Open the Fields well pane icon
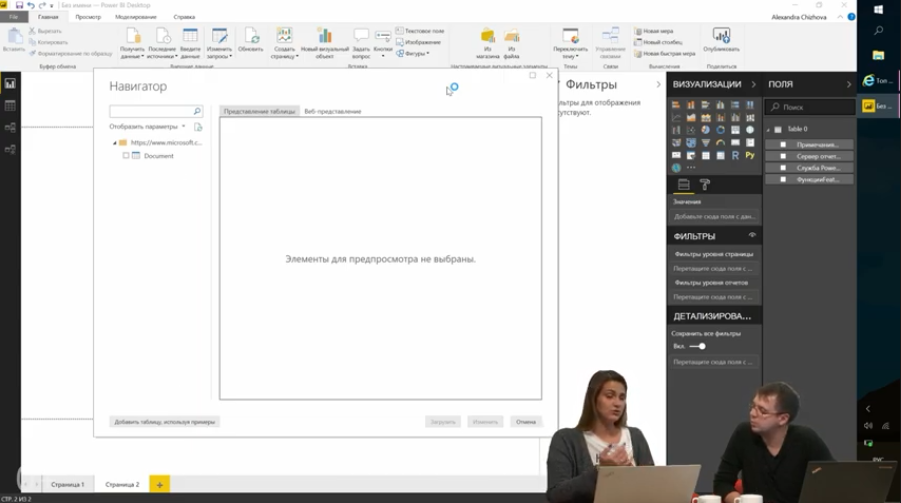Screen dimensions: 901x503 pos(683,185)
